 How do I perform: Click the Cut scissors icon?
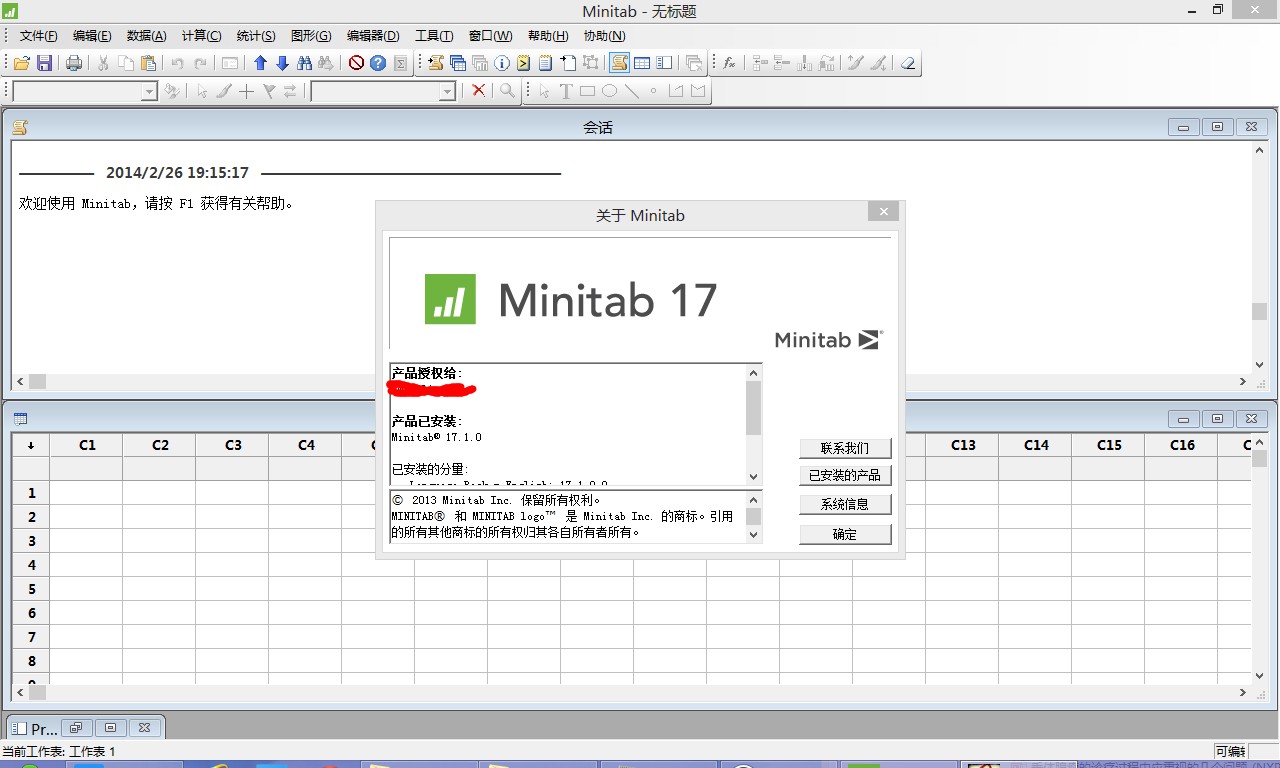(103, 63)
